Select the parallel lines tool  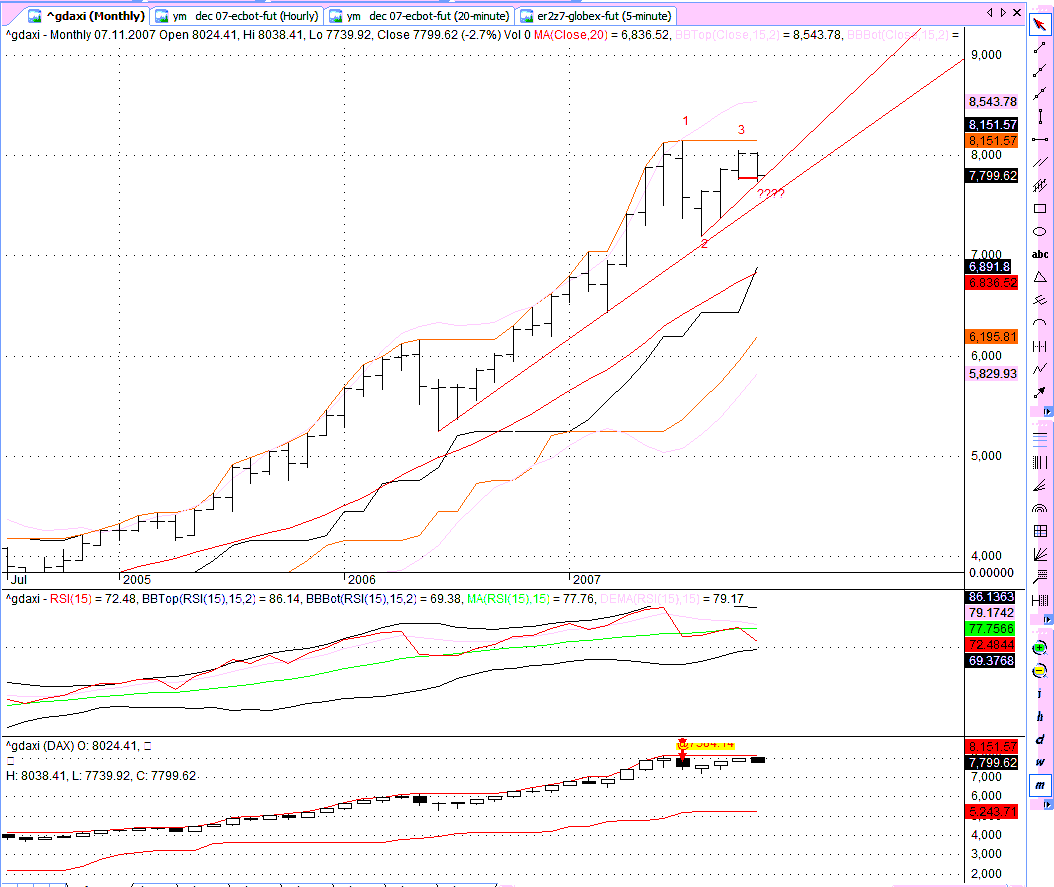coord(1040,162)
